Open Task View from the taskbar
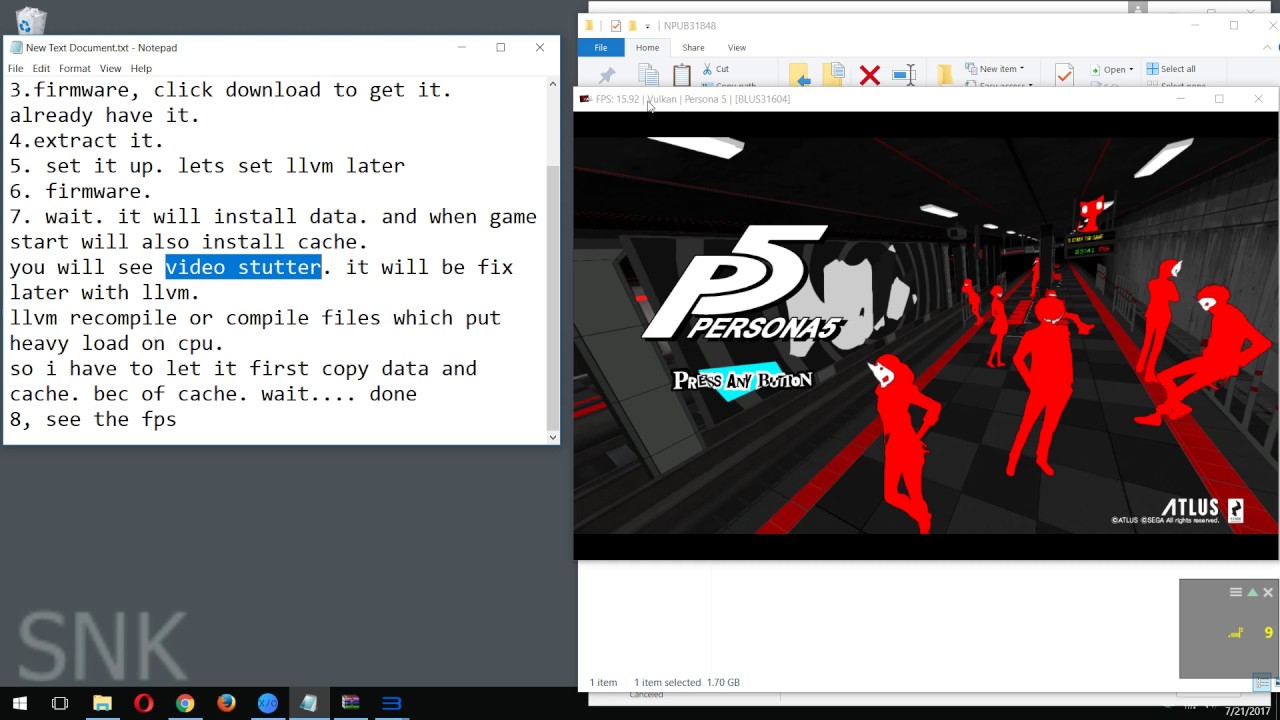This screenshot has height=720, width=1280. point(60,703)
